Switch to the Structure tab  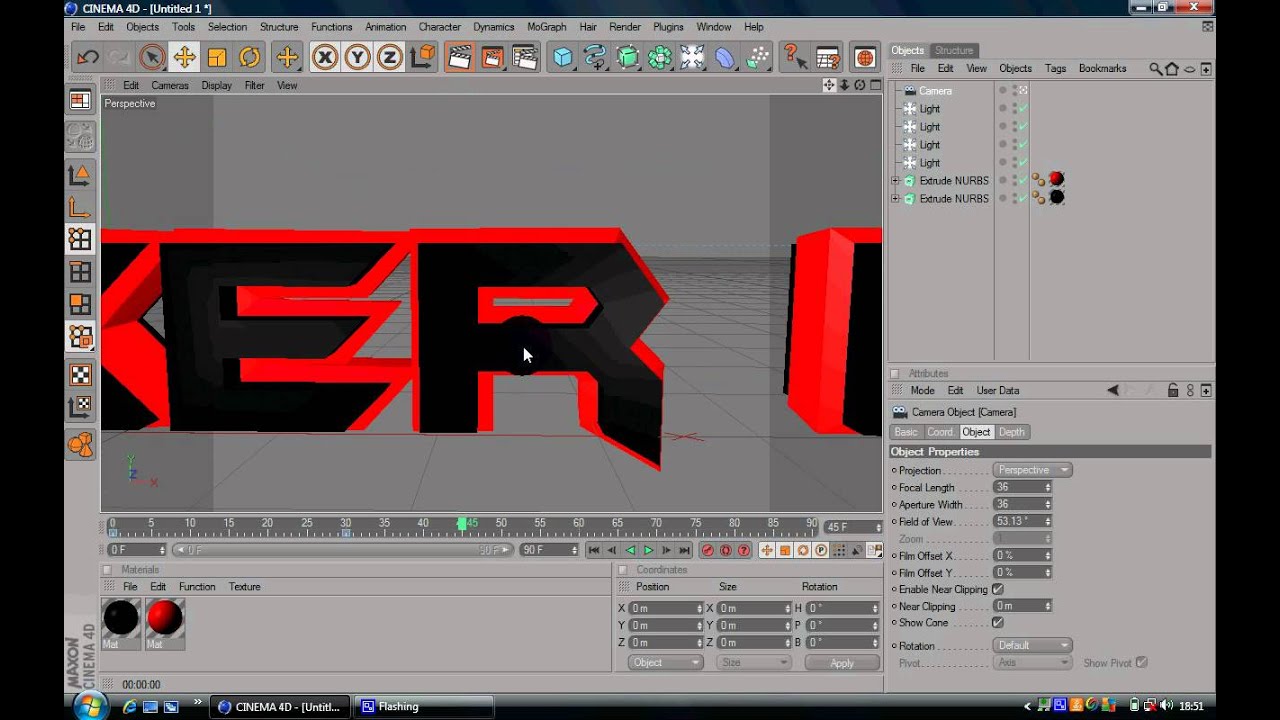[x=953, y=50]
